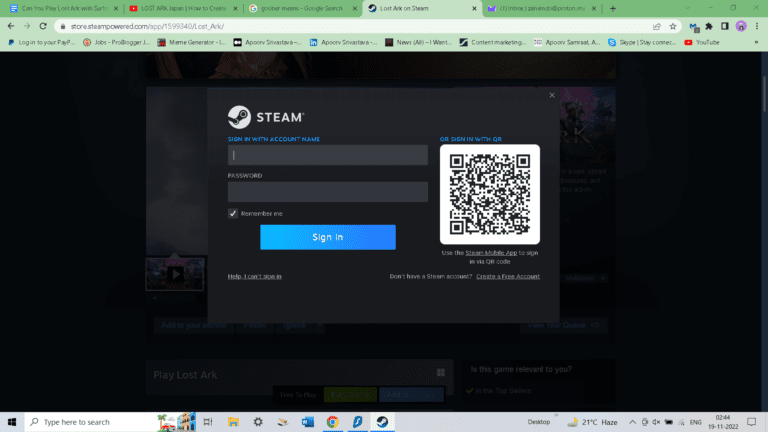The height and width of the screenshot is (432, 768).
Task: Open News (All) - I Want bookmark
Action: pos(419,43)
